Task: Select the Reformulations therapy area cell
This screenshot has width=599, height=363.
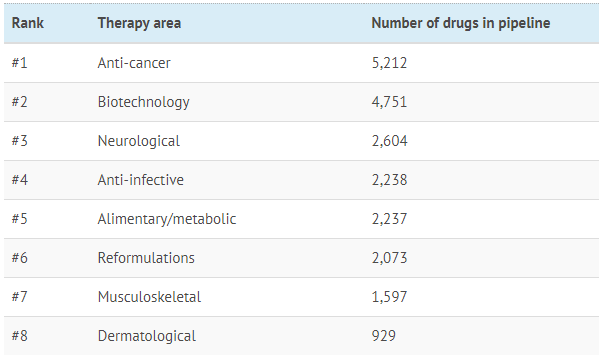Action: pyautogui.click(x=146, y=258)
